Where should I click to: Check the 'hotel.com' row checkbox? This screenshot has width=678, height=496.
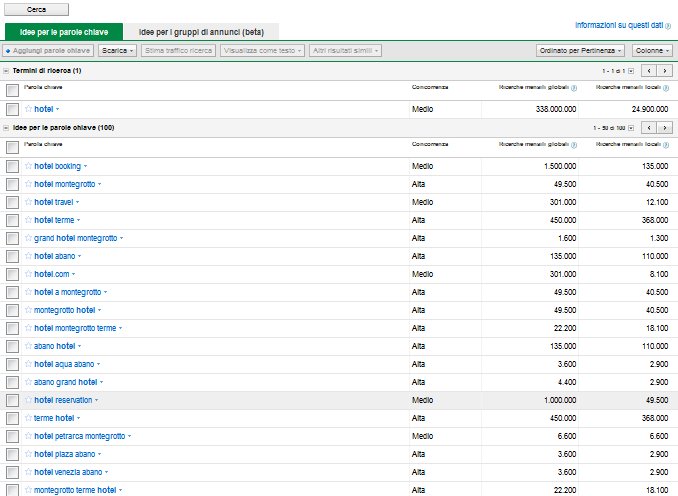13,275
